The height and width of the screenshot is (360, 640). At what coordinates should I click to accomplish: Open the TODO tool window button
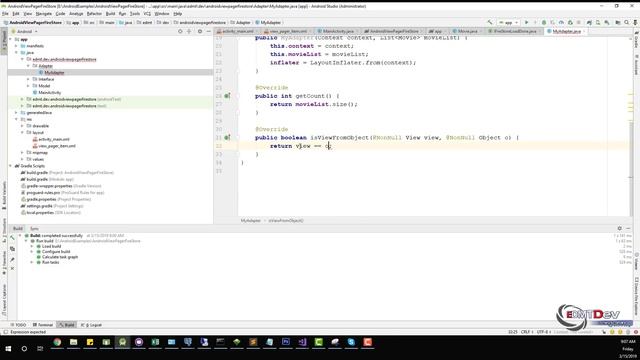coord(18,325)
